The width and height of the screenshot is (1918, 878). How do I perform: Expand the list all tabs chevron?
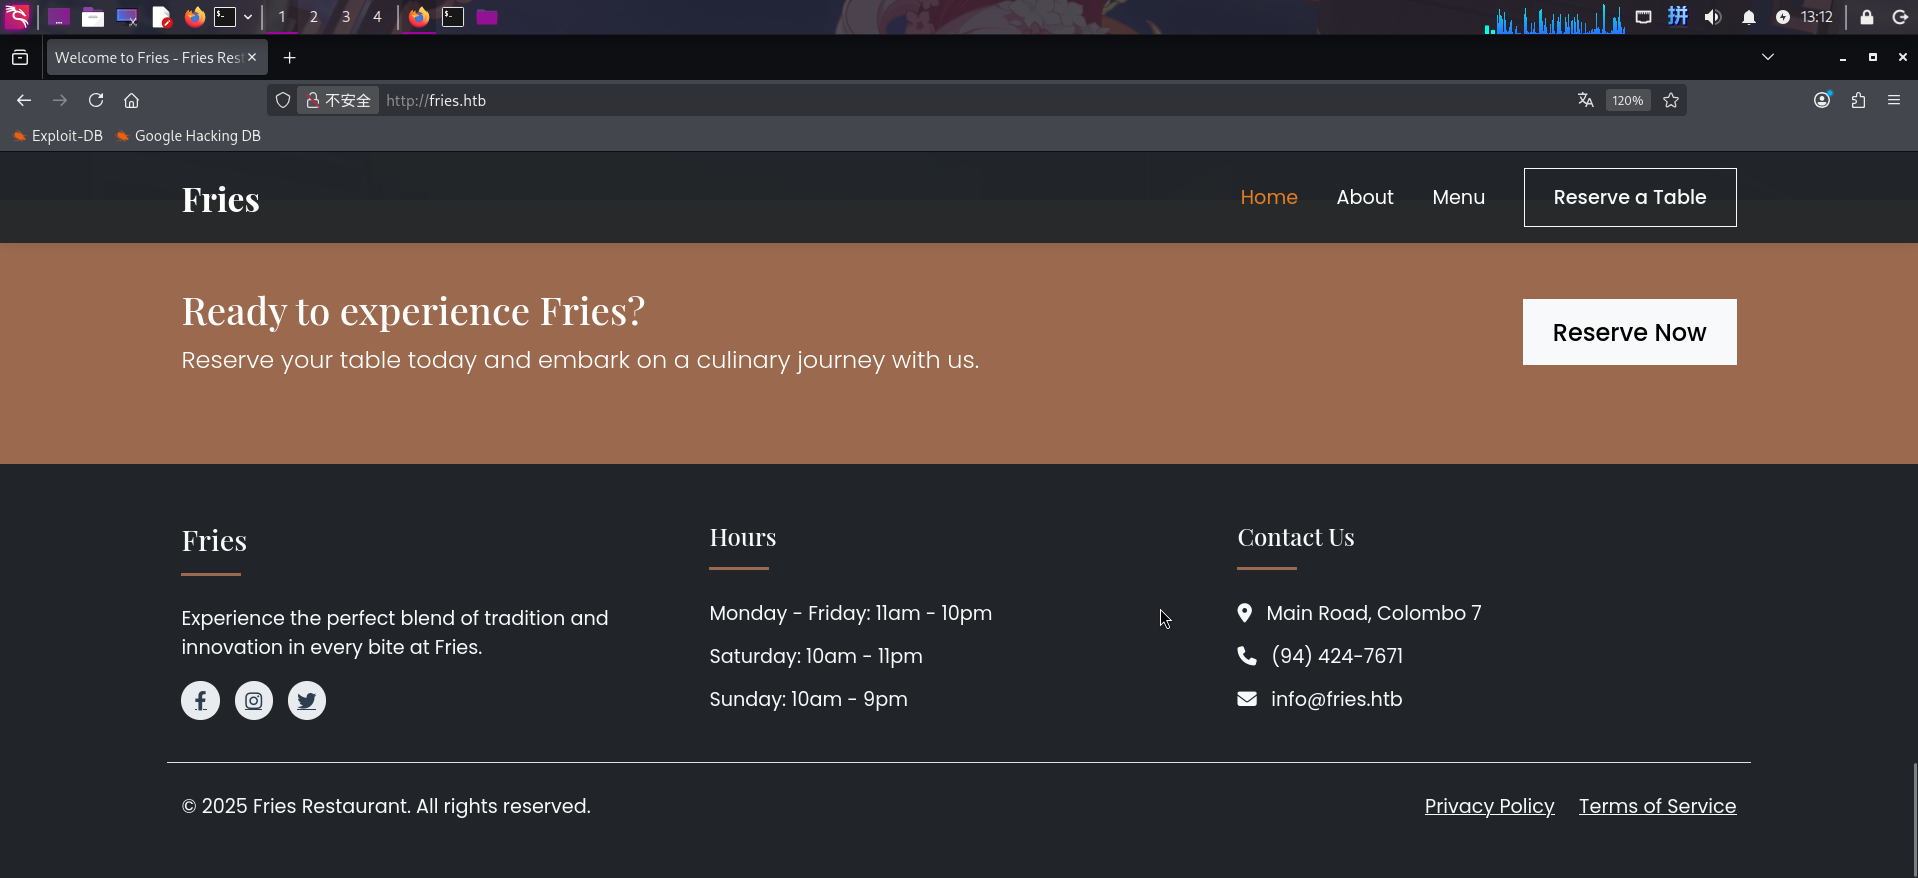(x=1768, y=57)
